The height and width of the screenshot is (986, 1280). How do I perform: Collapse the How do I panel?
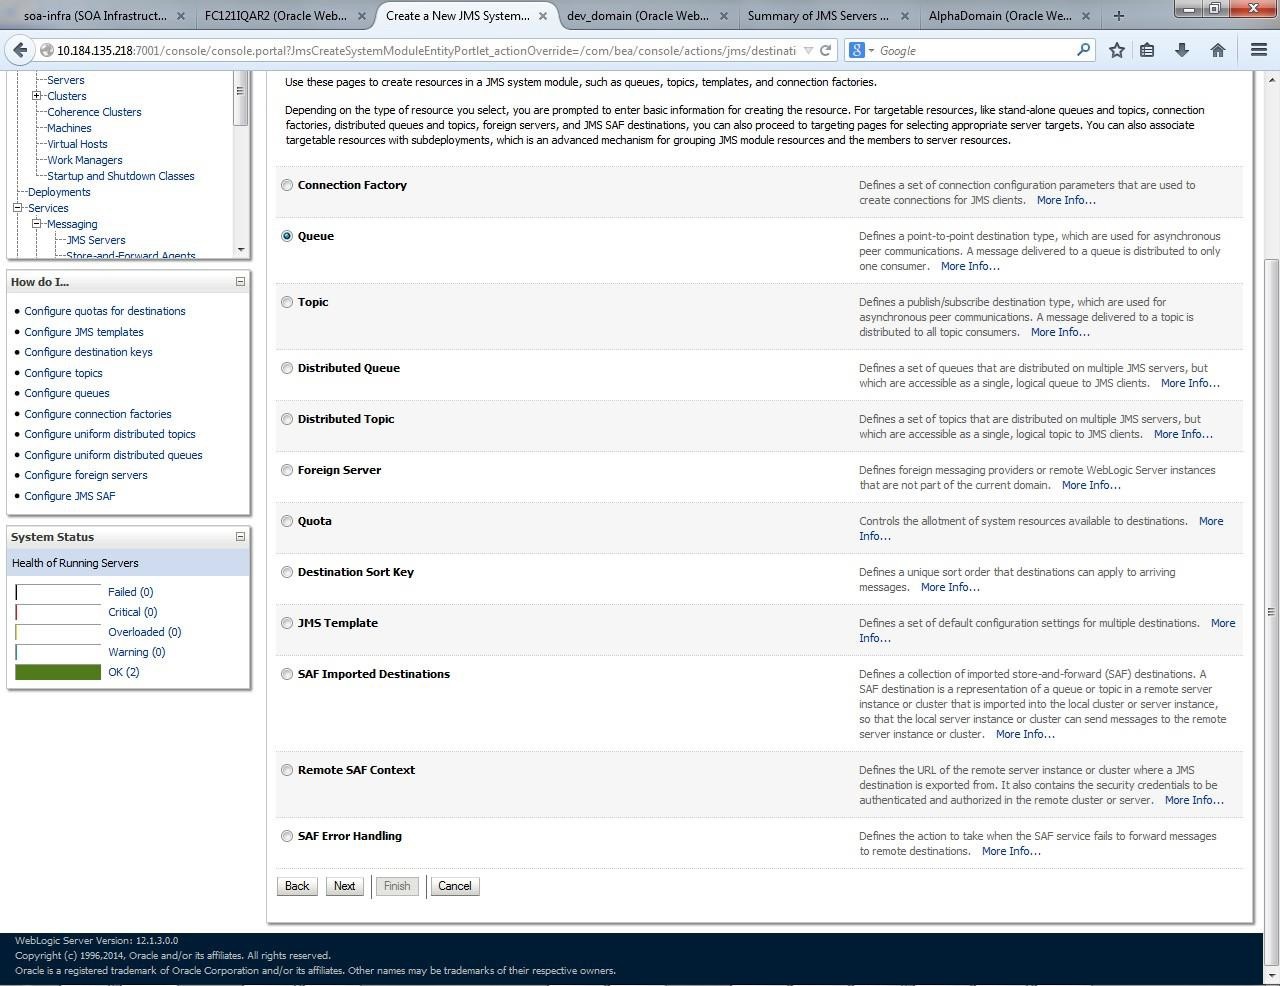coord(240,282)
